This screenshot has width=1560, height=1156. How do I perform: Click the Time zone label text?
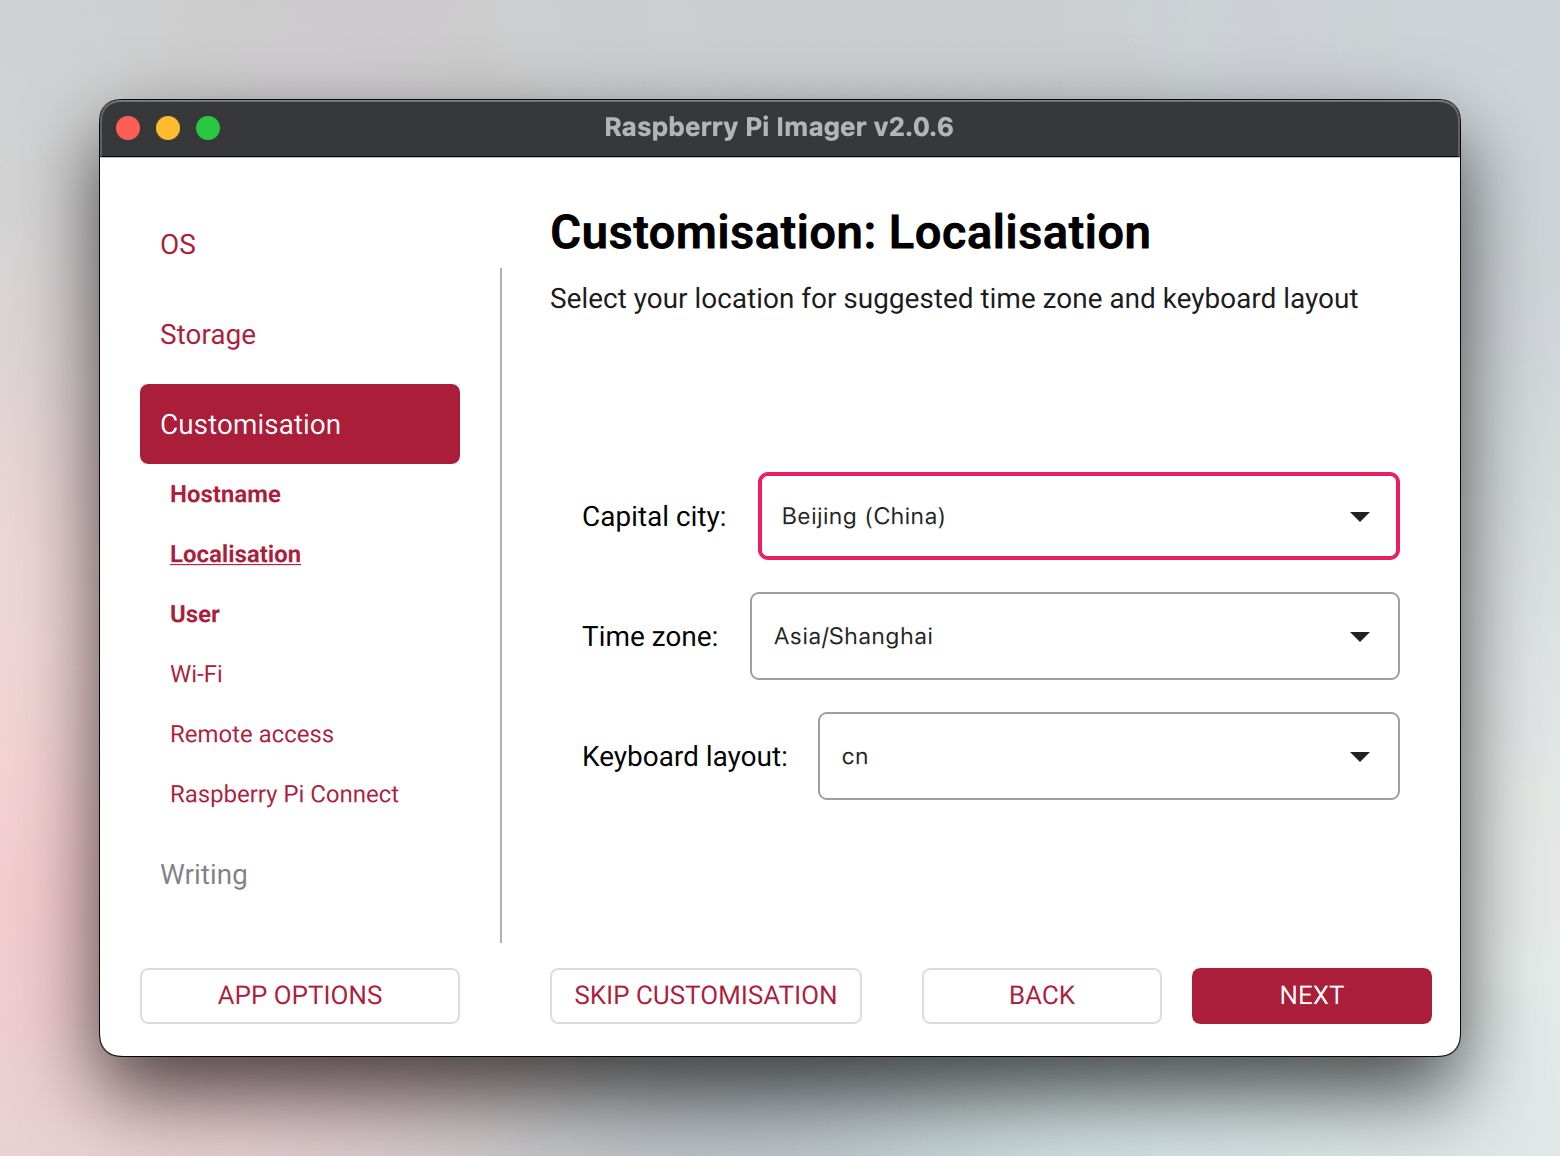650,636
